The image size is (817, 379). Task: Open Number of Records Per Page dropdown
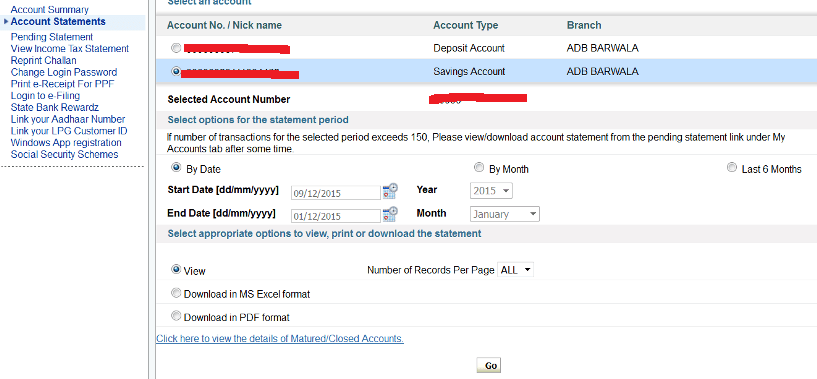pos(515,270)
